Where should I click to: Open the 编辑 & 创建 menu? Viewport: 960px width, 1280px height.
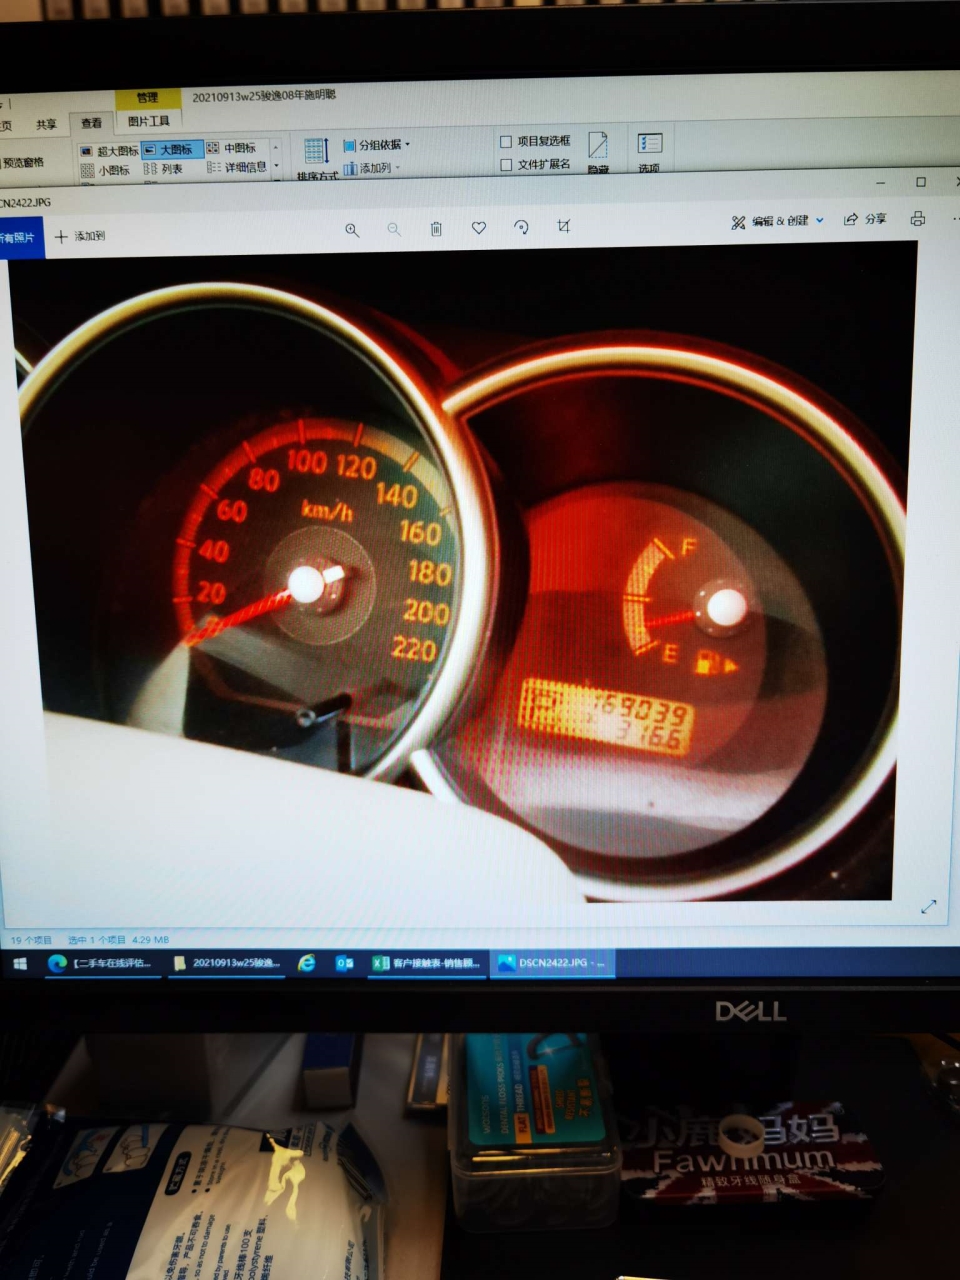pos(777,221)
